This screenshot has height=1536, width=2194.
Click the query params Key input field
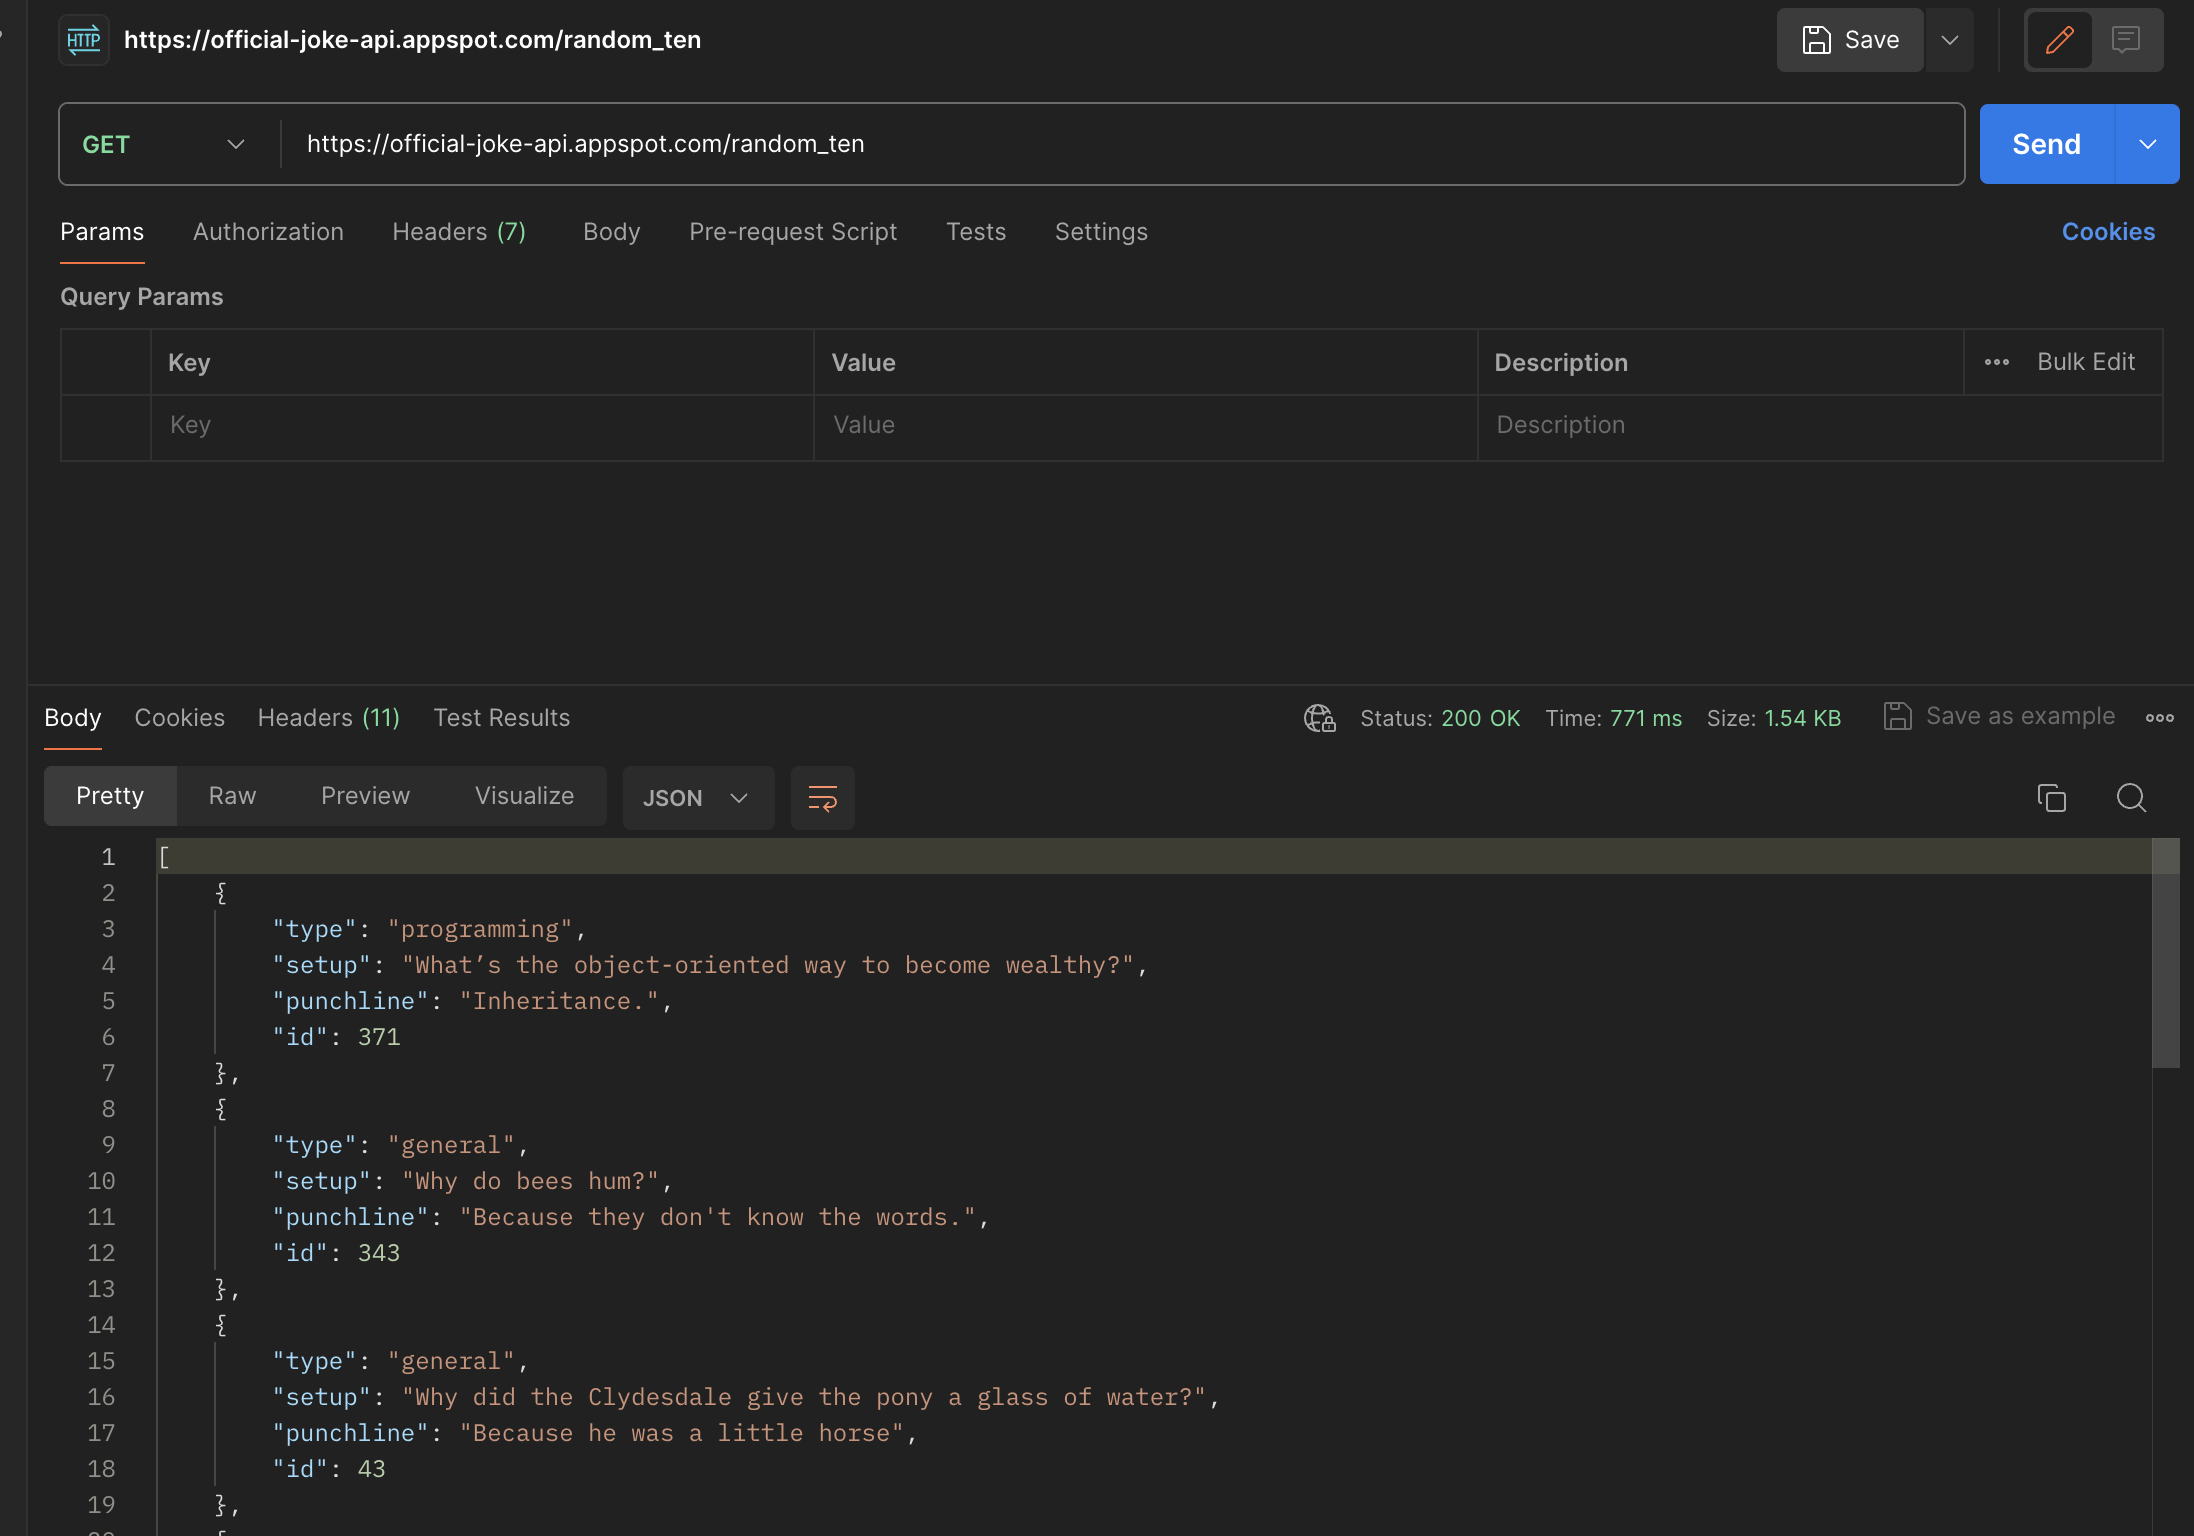click(482, 425)
